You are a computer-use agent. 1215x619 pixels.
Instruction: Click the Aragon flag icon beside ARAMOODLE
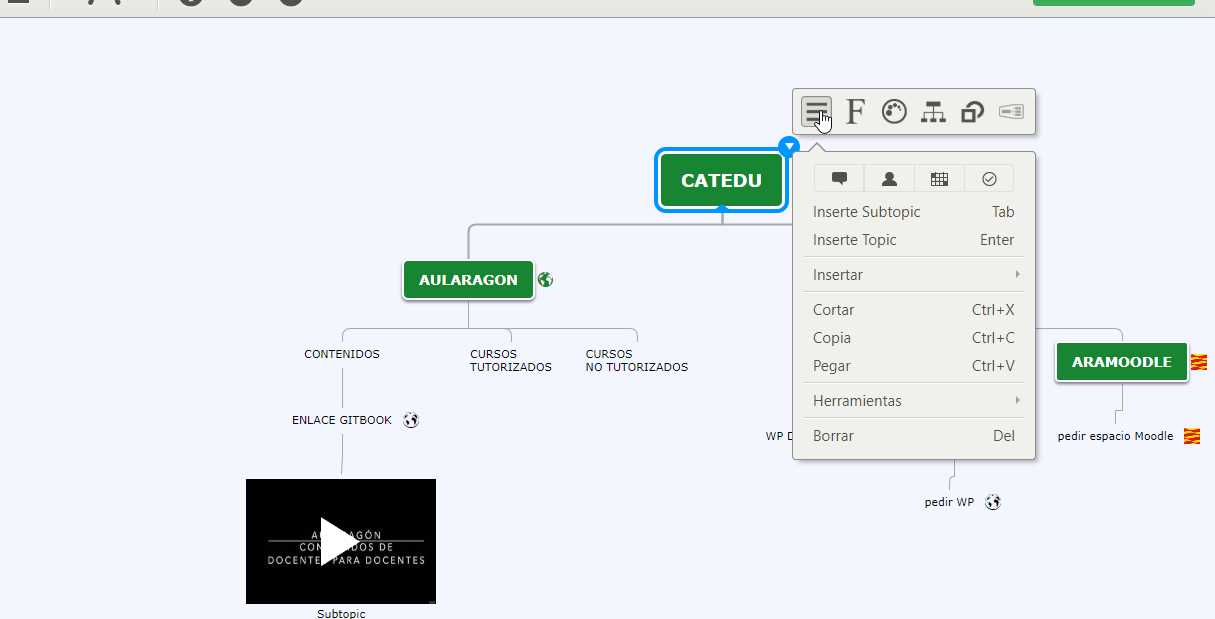click(x=1199, y=362)
